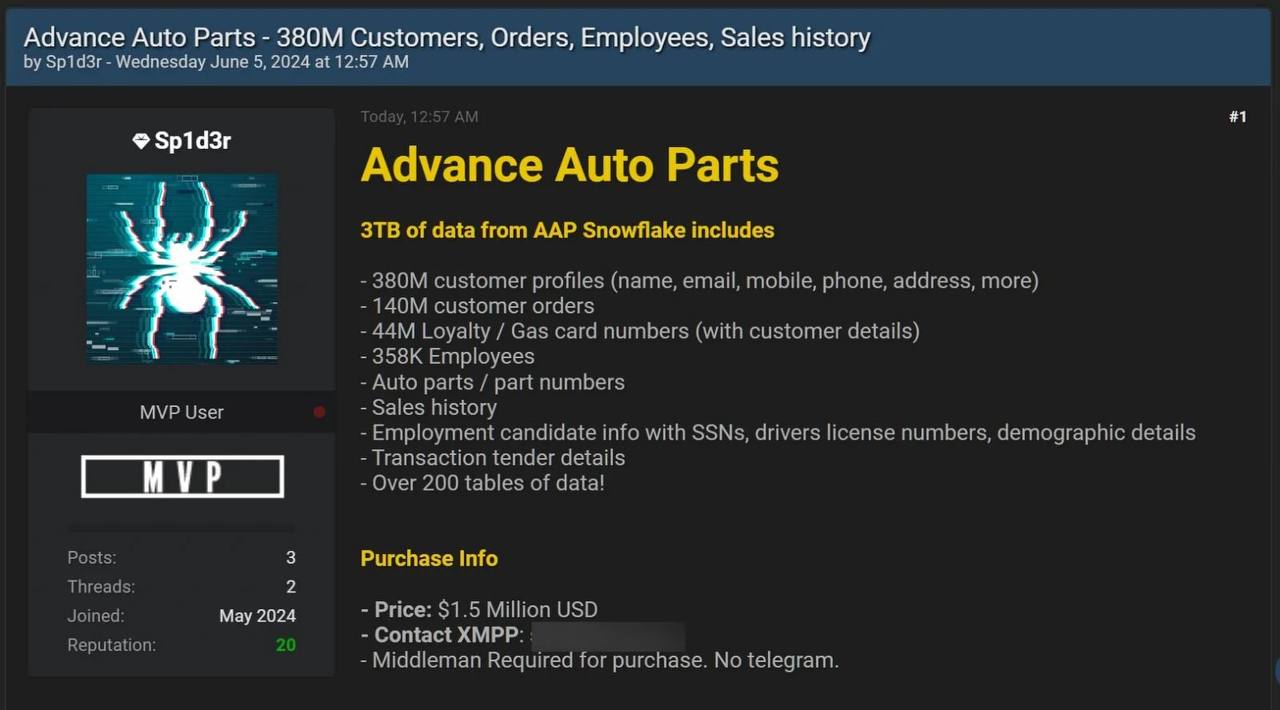Viewport: 1280px width, 710px height.
Task: Click the reputation bar under MVP badge
Action: pyautogui.click(x=182, y=528)
